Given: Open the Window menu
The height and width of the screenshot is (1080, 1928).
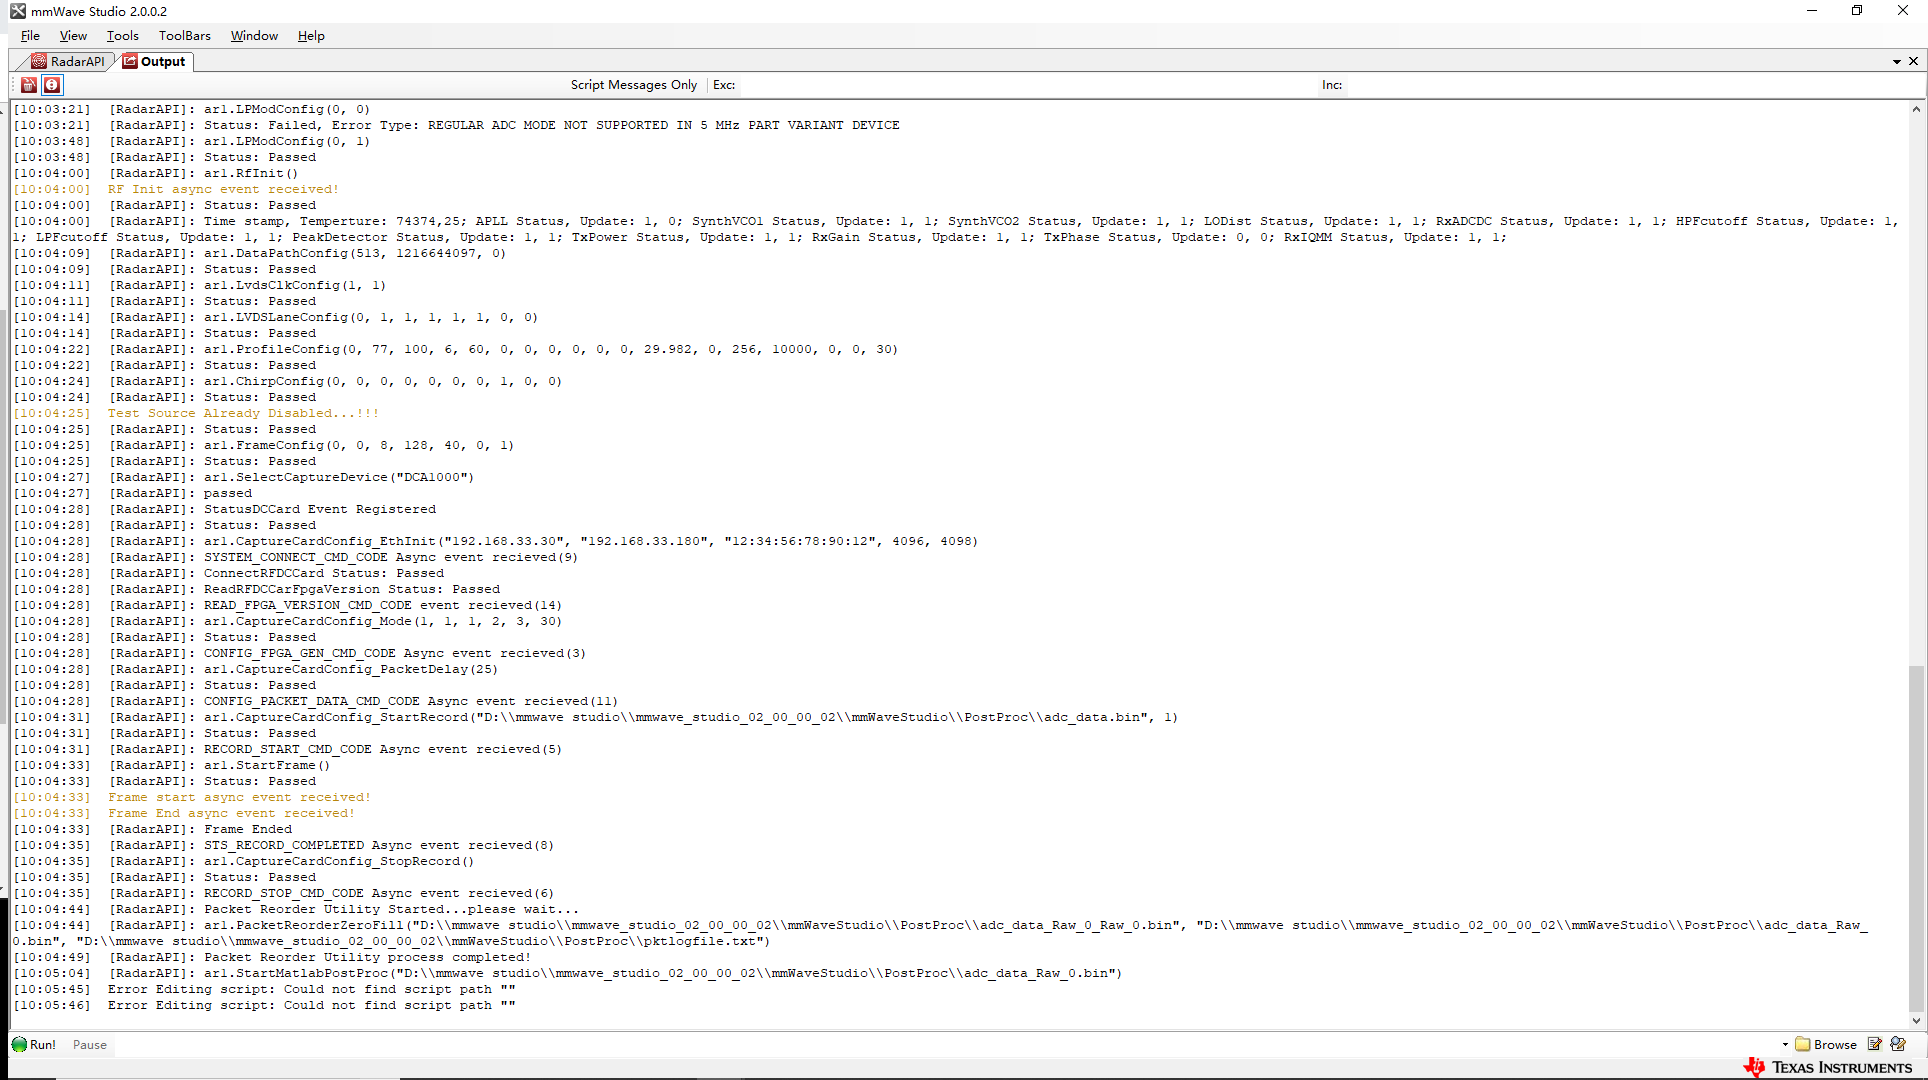Looking at the screenshot, I should 254,36.
